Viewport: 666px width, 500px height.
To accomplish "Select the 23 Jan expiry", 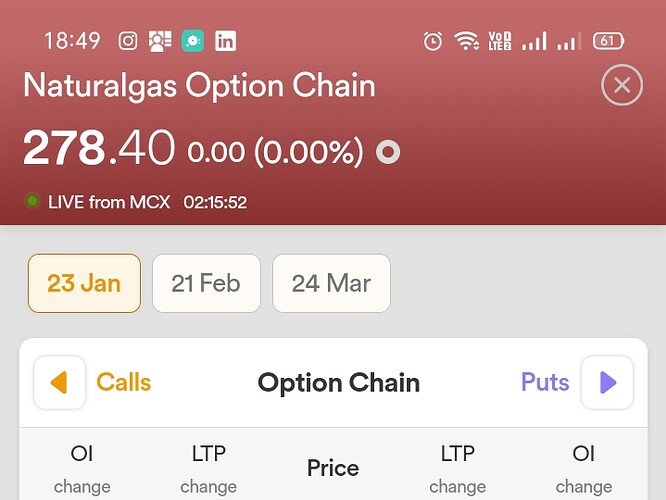I will (84, 283).
